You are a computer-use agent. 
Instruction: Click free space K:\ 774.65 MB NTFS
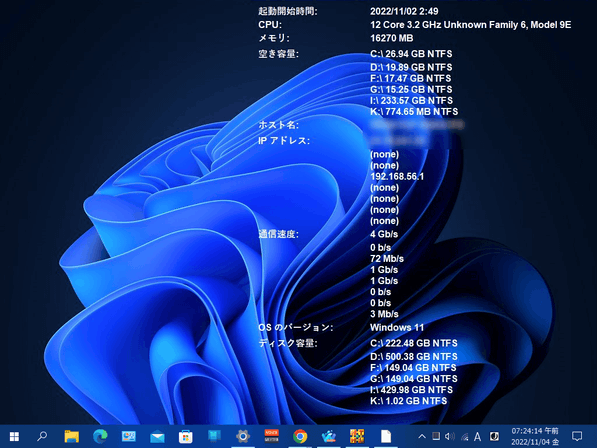[x=414, y=112]
